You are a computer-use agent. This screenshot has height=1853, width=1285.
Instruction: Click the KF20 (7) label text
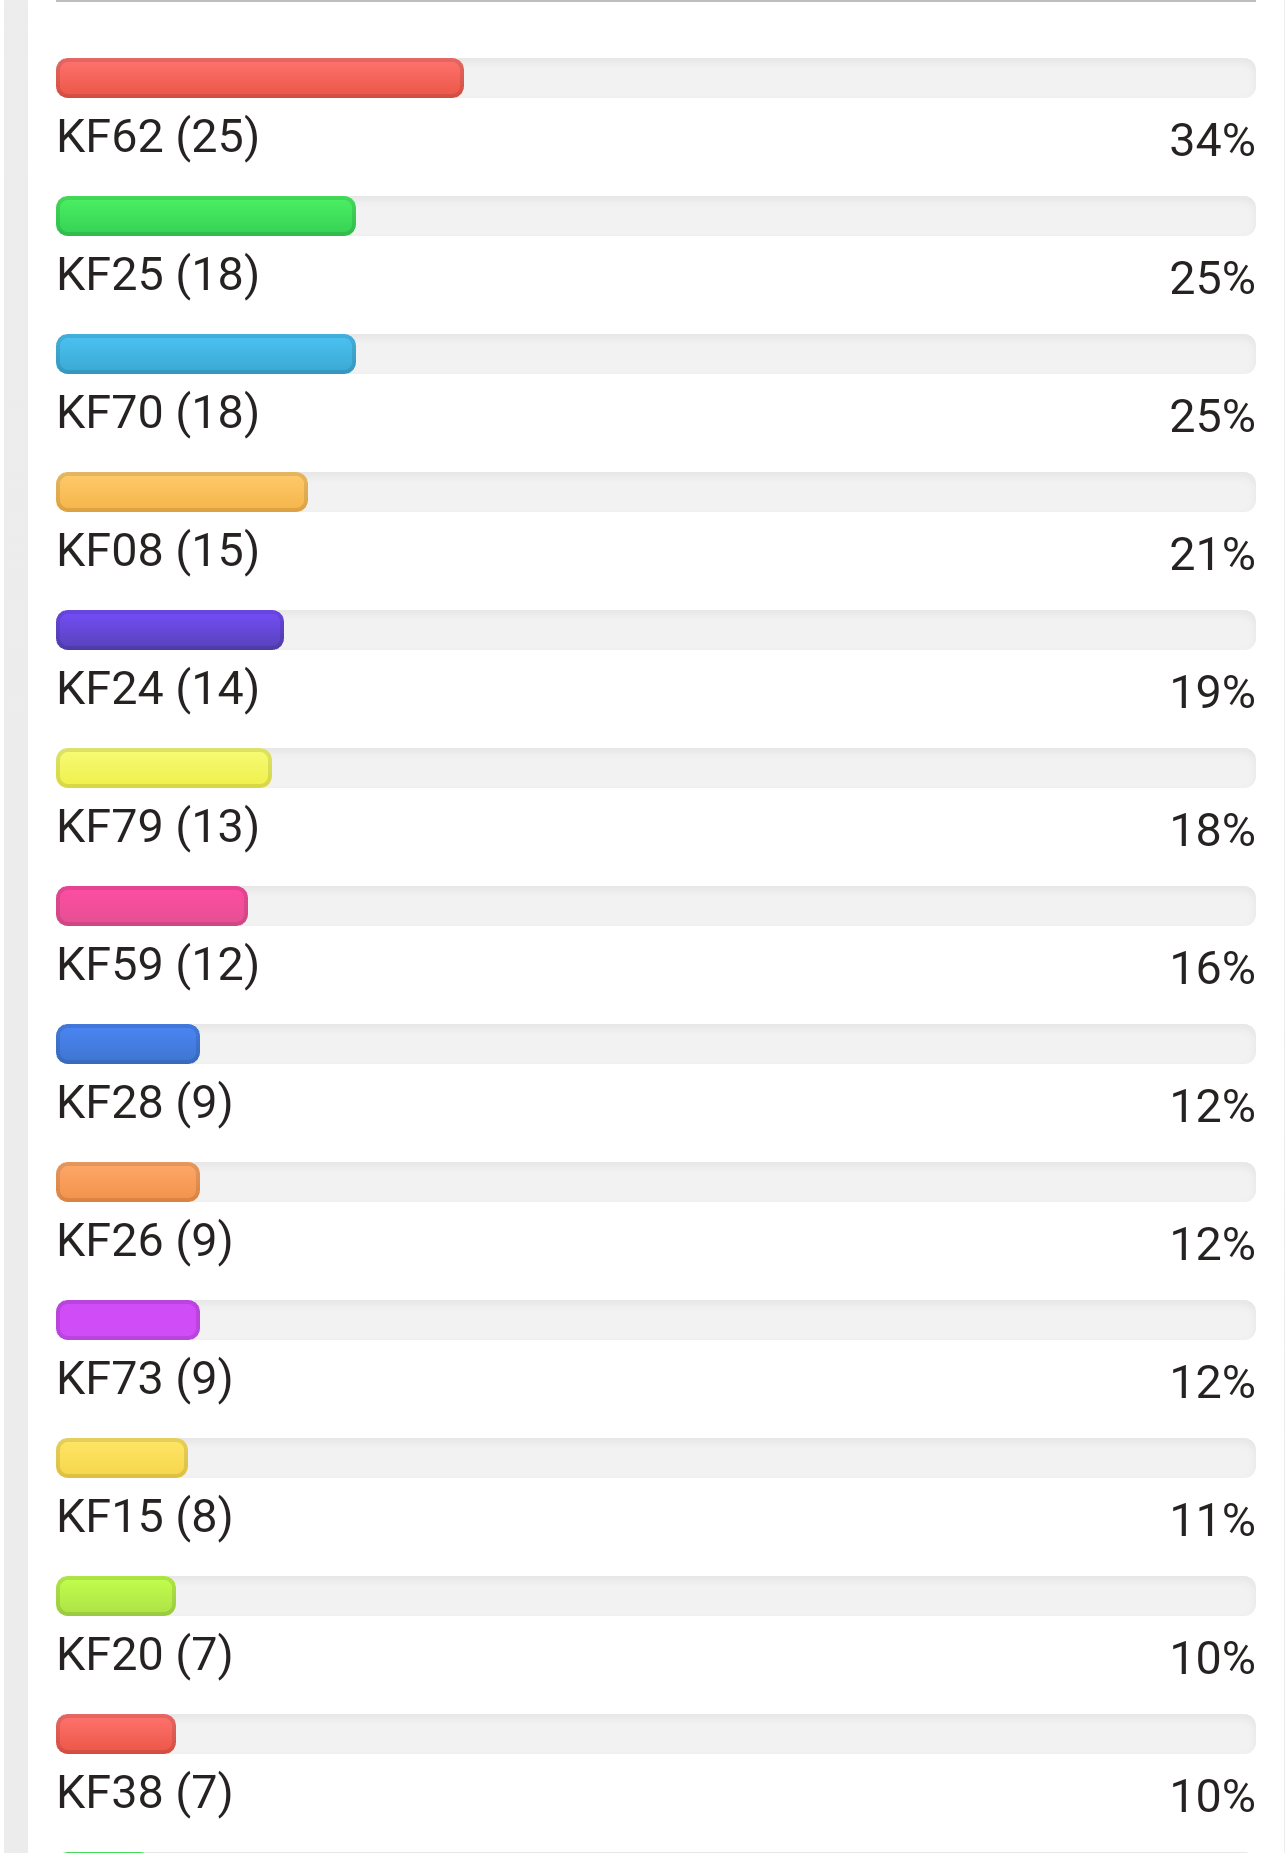coord(145,1655)
